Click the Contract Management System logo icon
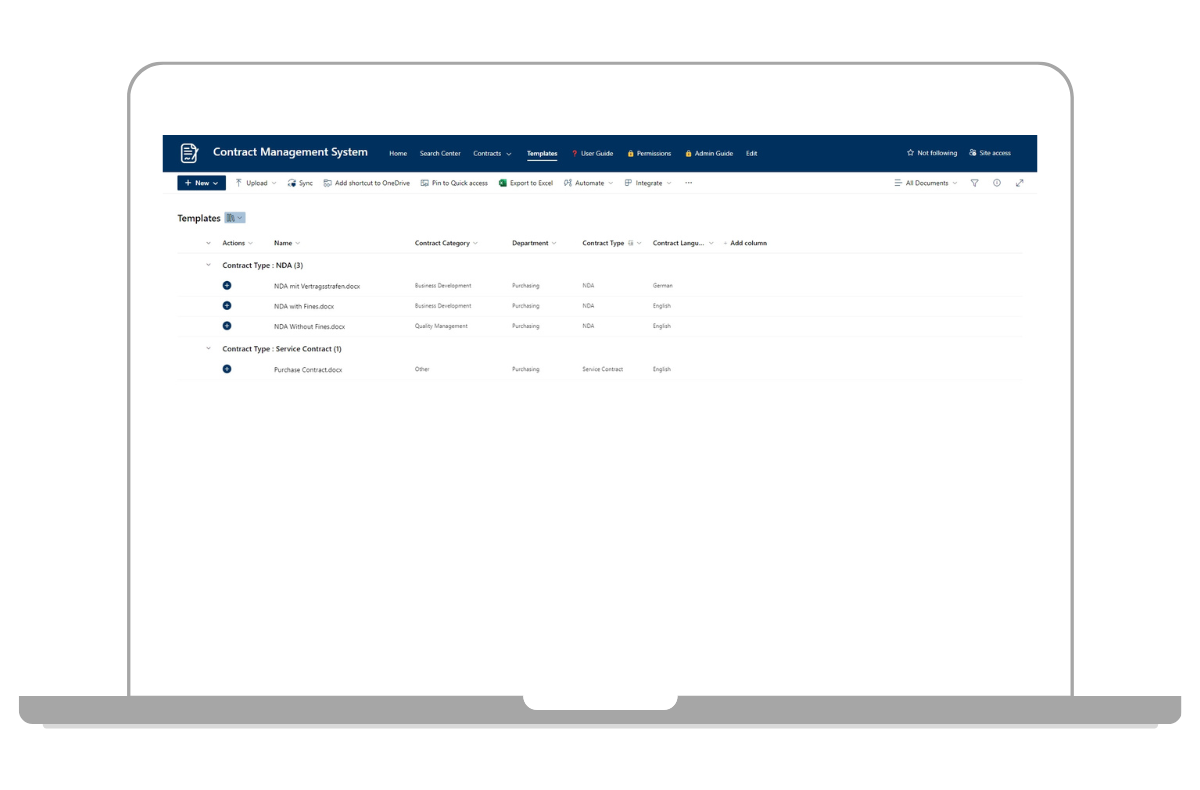 coord(189,153)
